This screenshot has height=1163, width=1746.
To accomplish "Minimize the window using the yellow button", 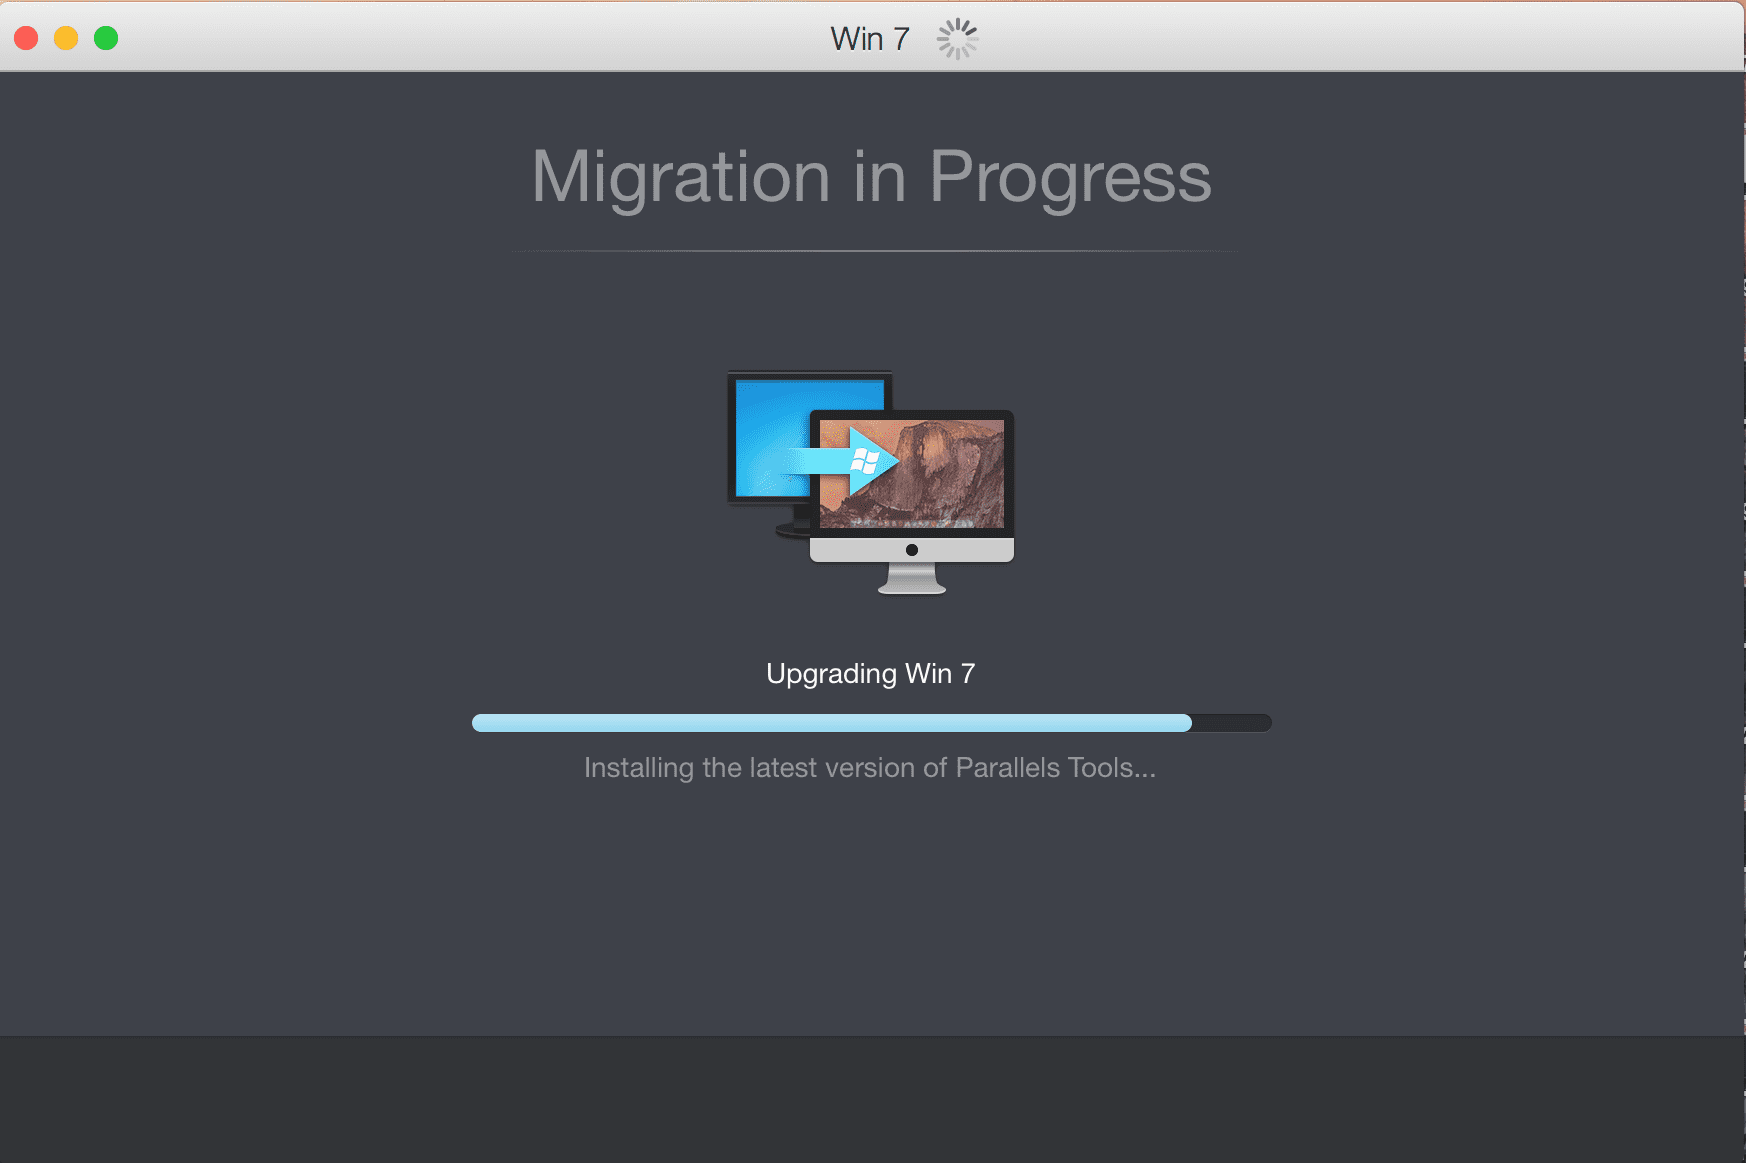I will point(66,38).
